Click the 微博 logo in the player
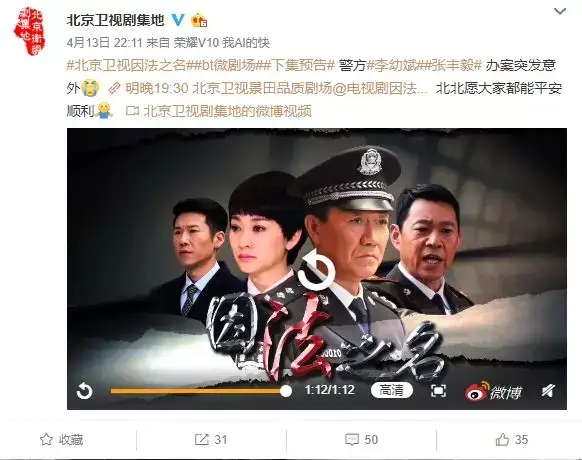The width and height of the screenshot is (582, 460). pos(493,391)
